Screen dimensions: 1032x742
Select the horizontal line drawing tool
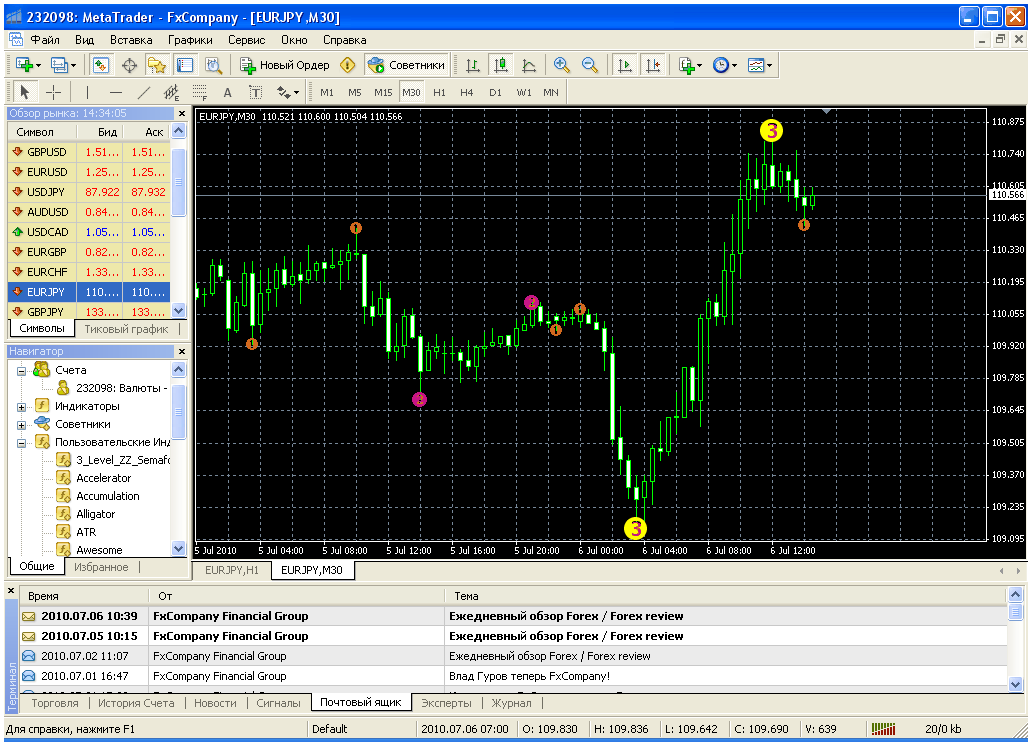(x=115, y=92)
